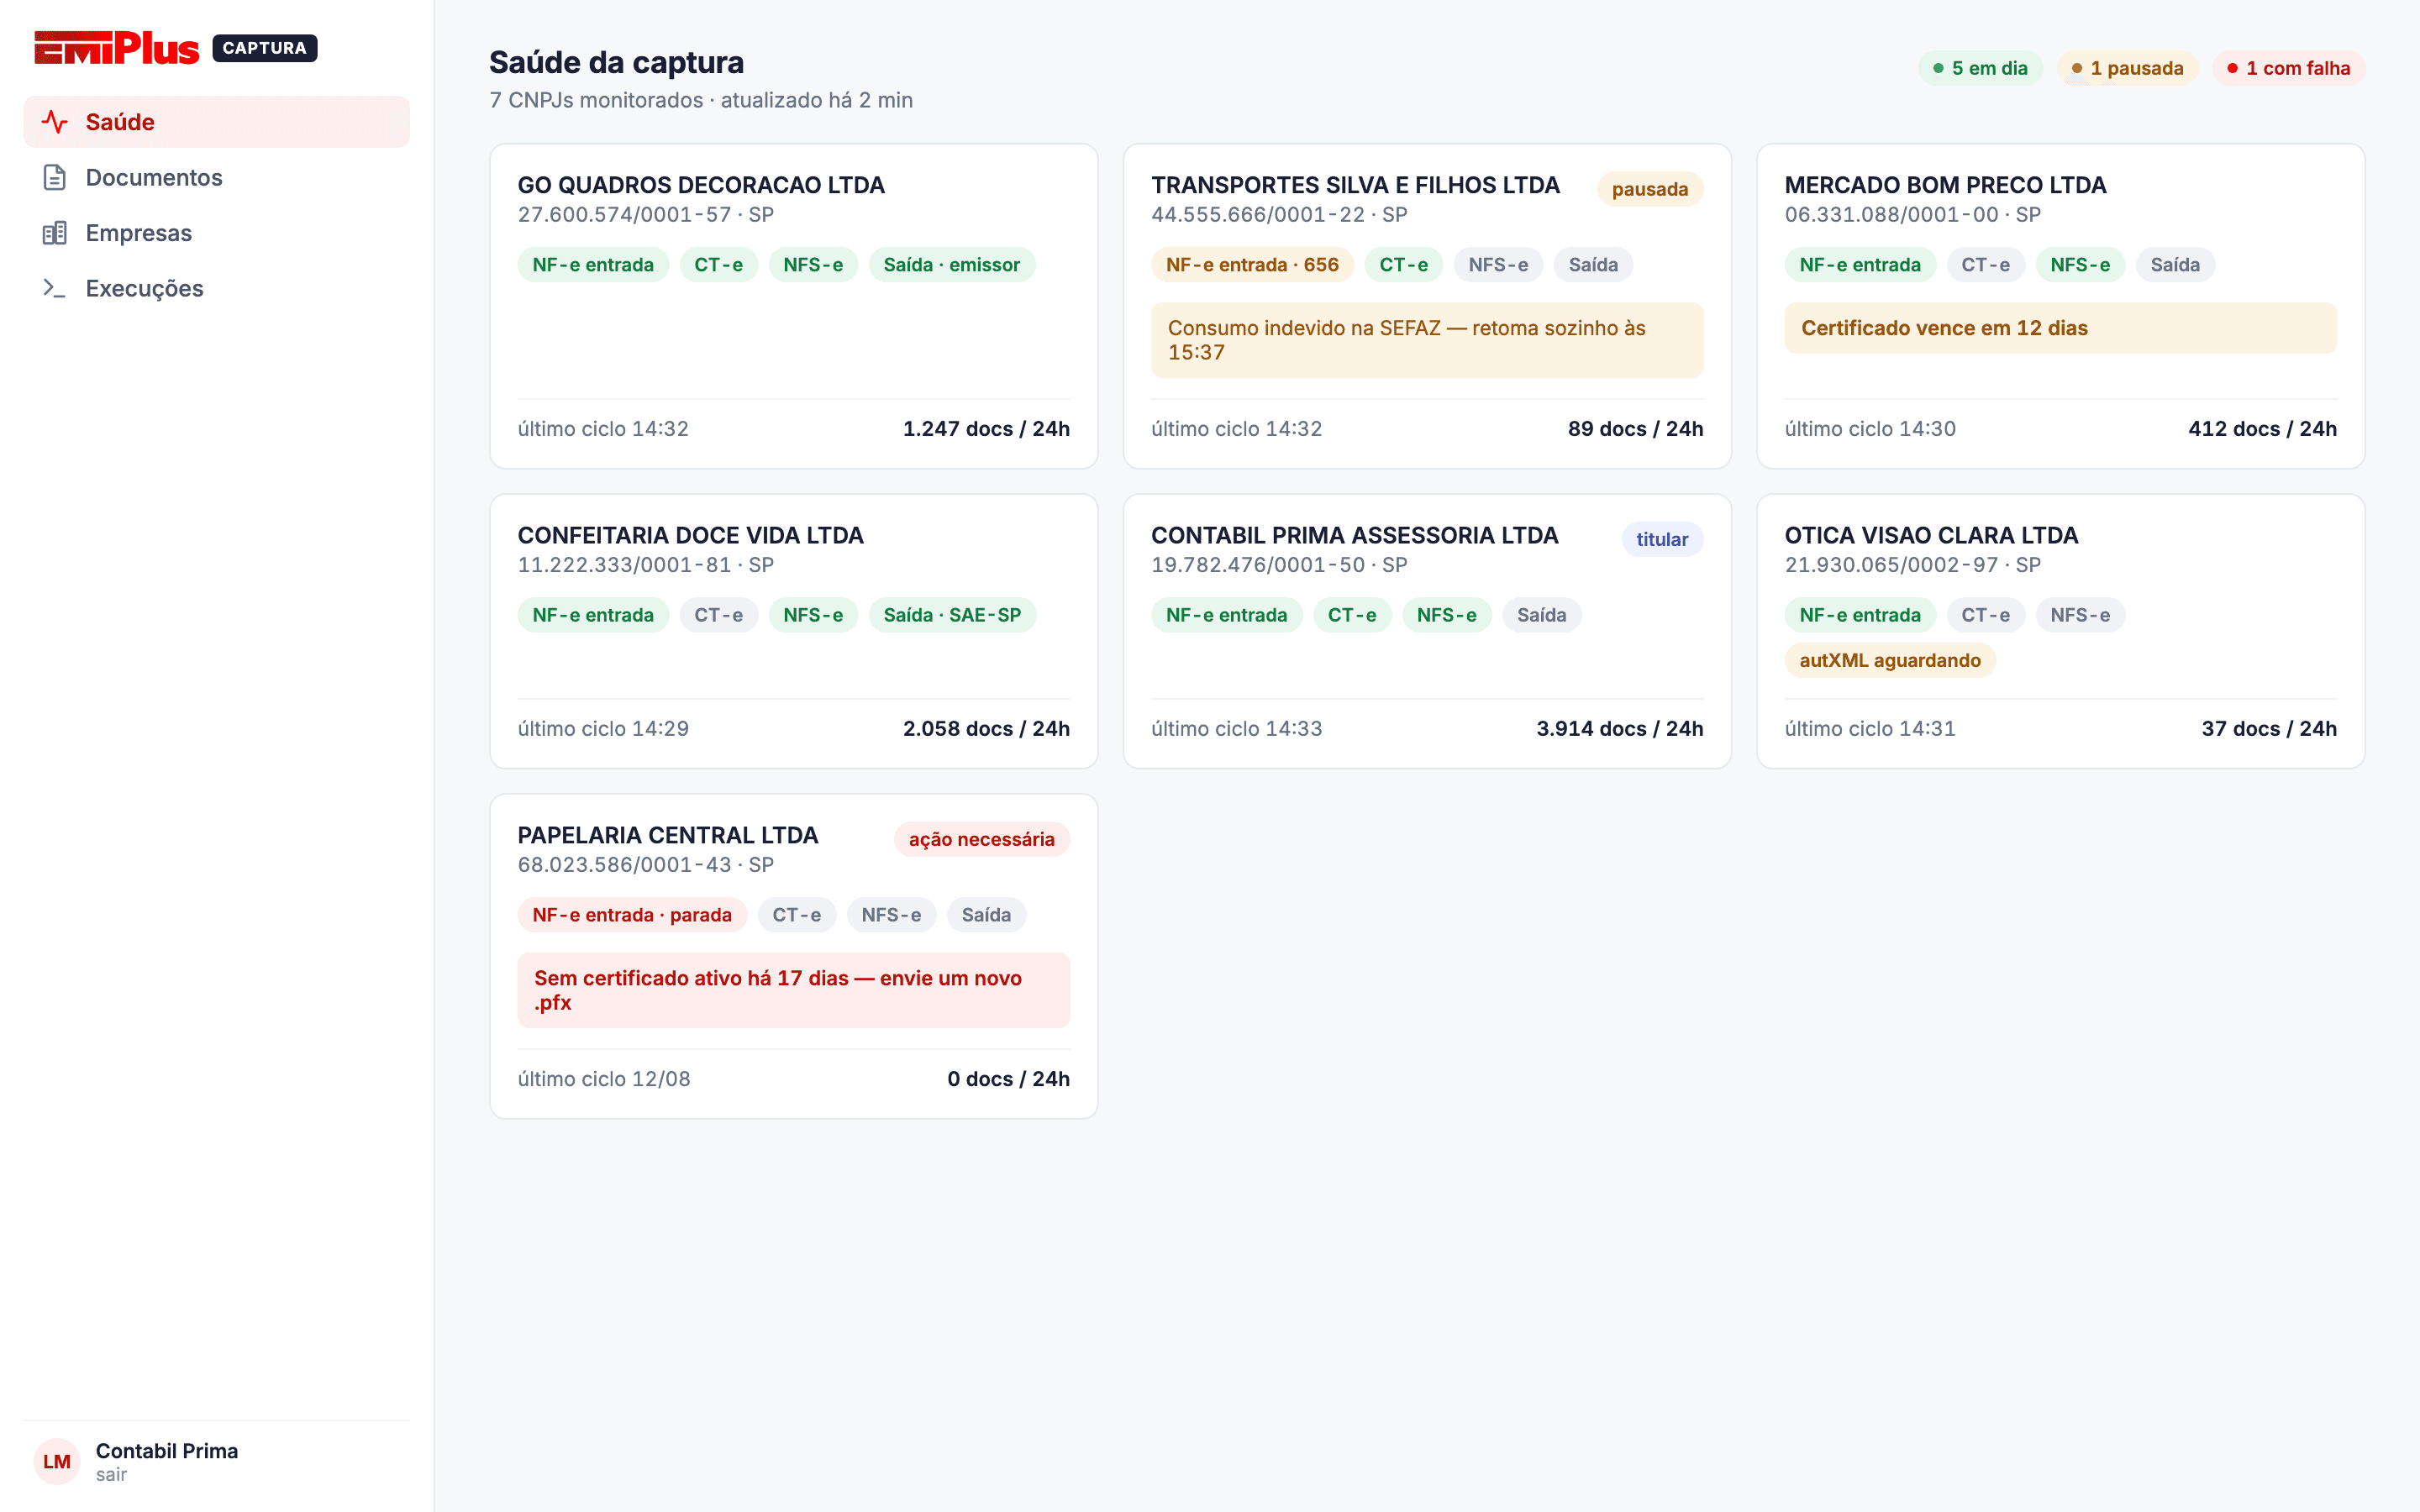The height and width of the screenshot is (1512, 2420).
Task: Click the EmiPlus logo
Action: pyautogui.click(x=117, y=48)
